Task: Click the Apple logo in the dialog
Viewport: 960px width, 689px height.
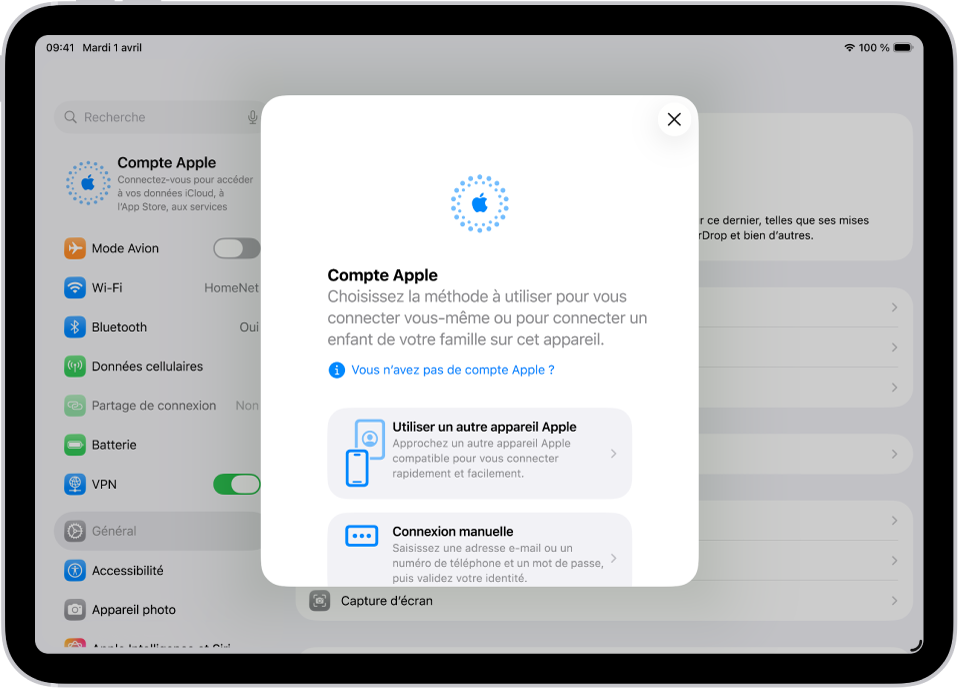Action: tap(479, 203)
